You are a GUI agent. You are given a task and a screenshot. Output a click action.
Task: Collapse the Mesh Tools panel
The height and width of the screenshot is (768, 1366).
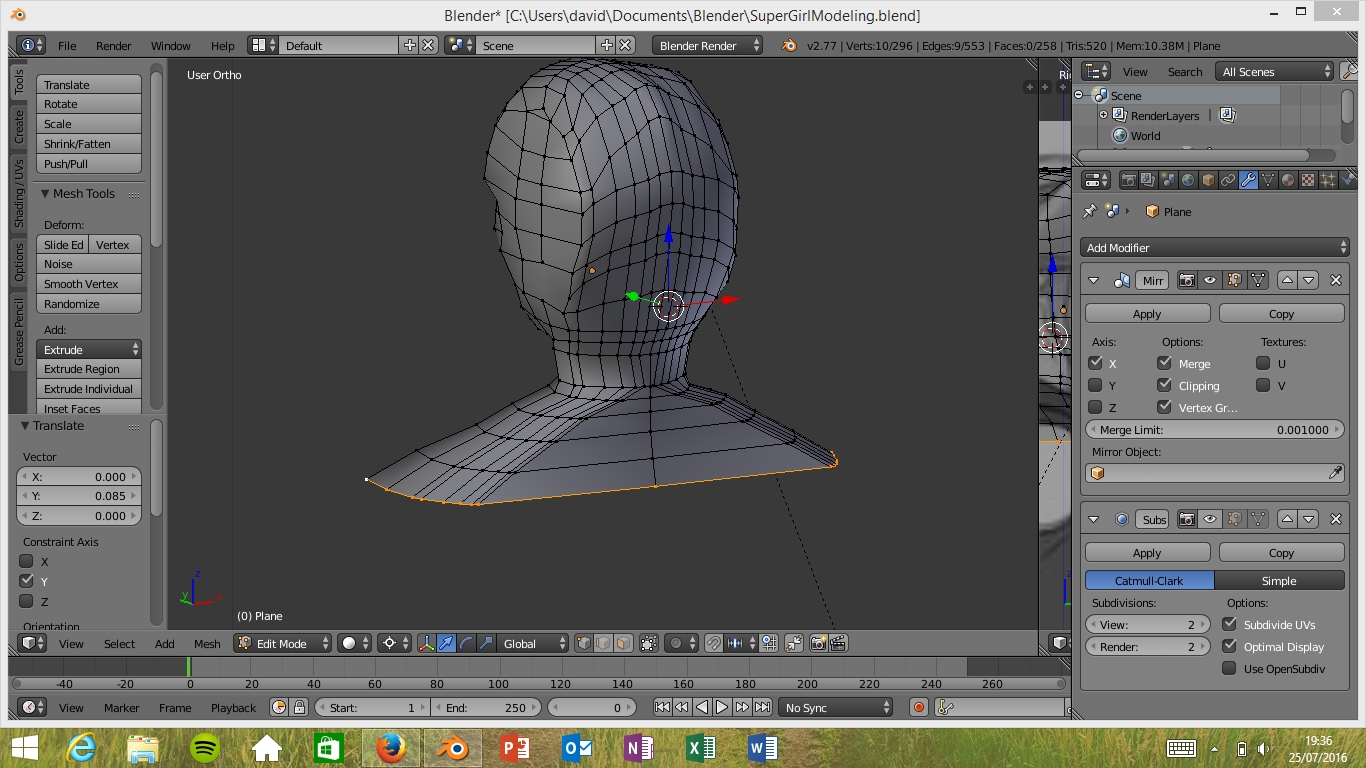46,194
